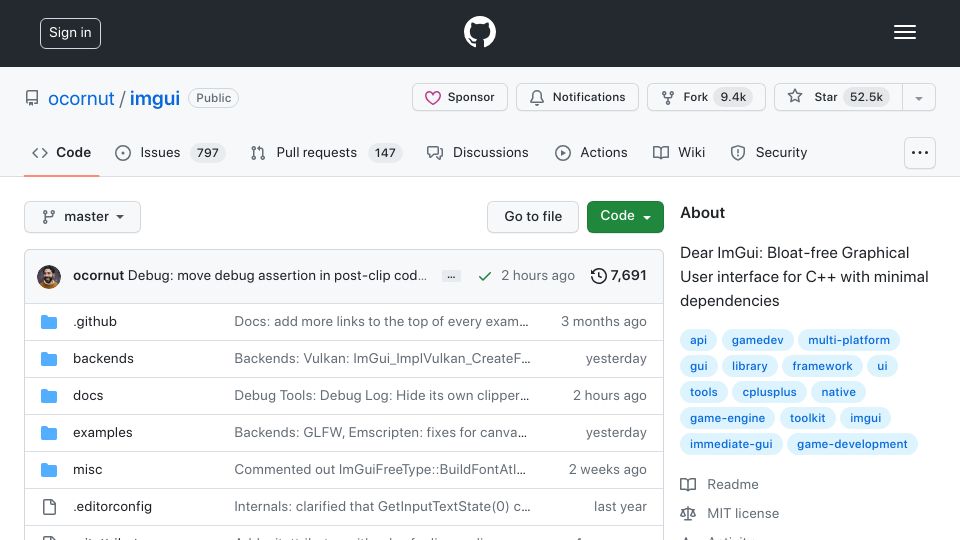Open the backends folder name

click(x=103, y=358)
